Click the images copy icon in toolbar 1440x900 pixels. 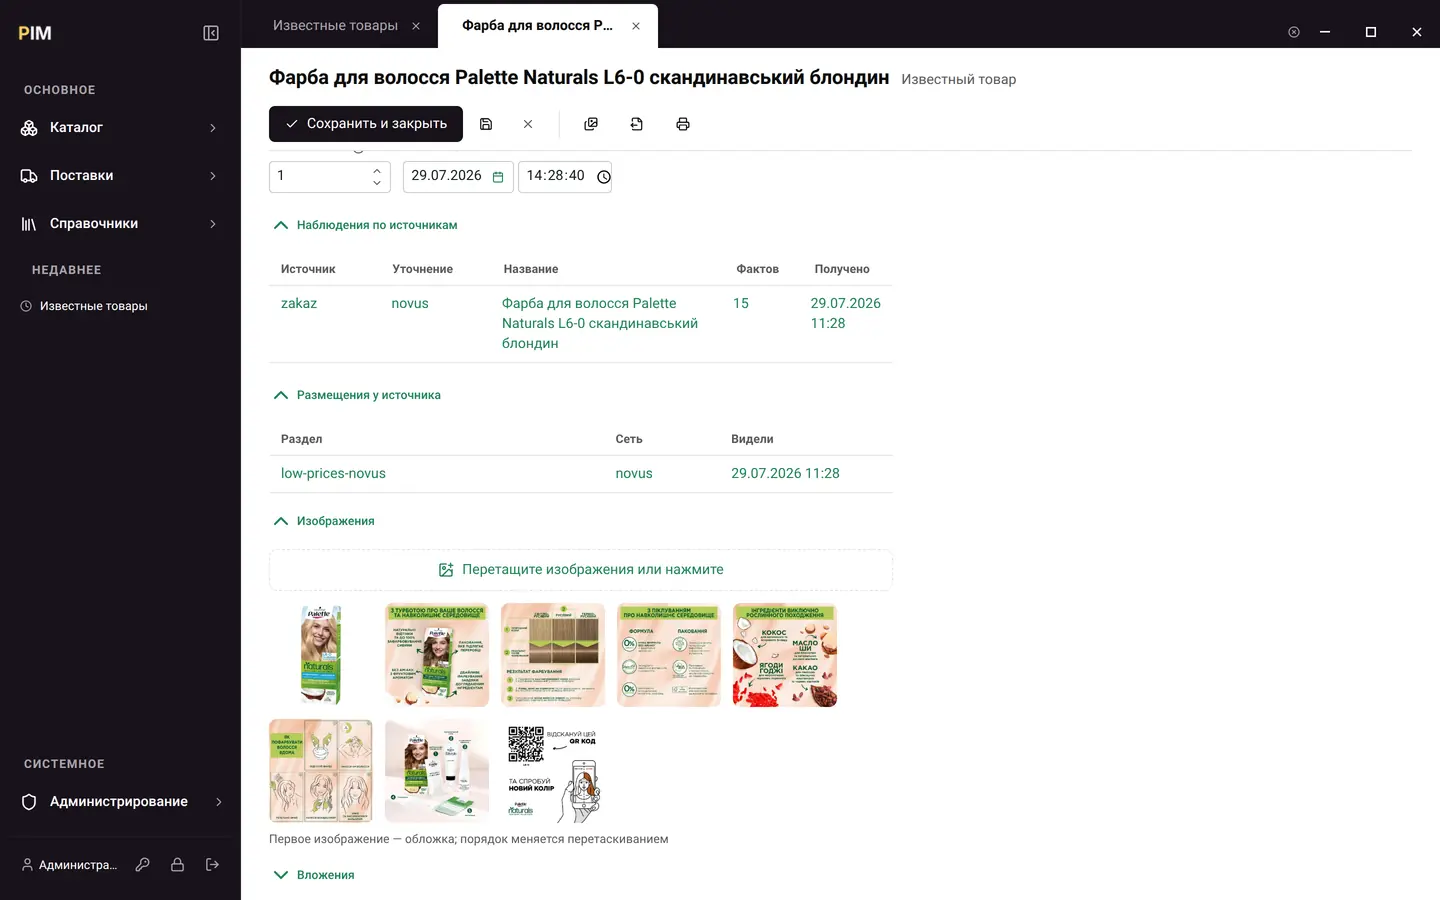click(x=591, y=124)
